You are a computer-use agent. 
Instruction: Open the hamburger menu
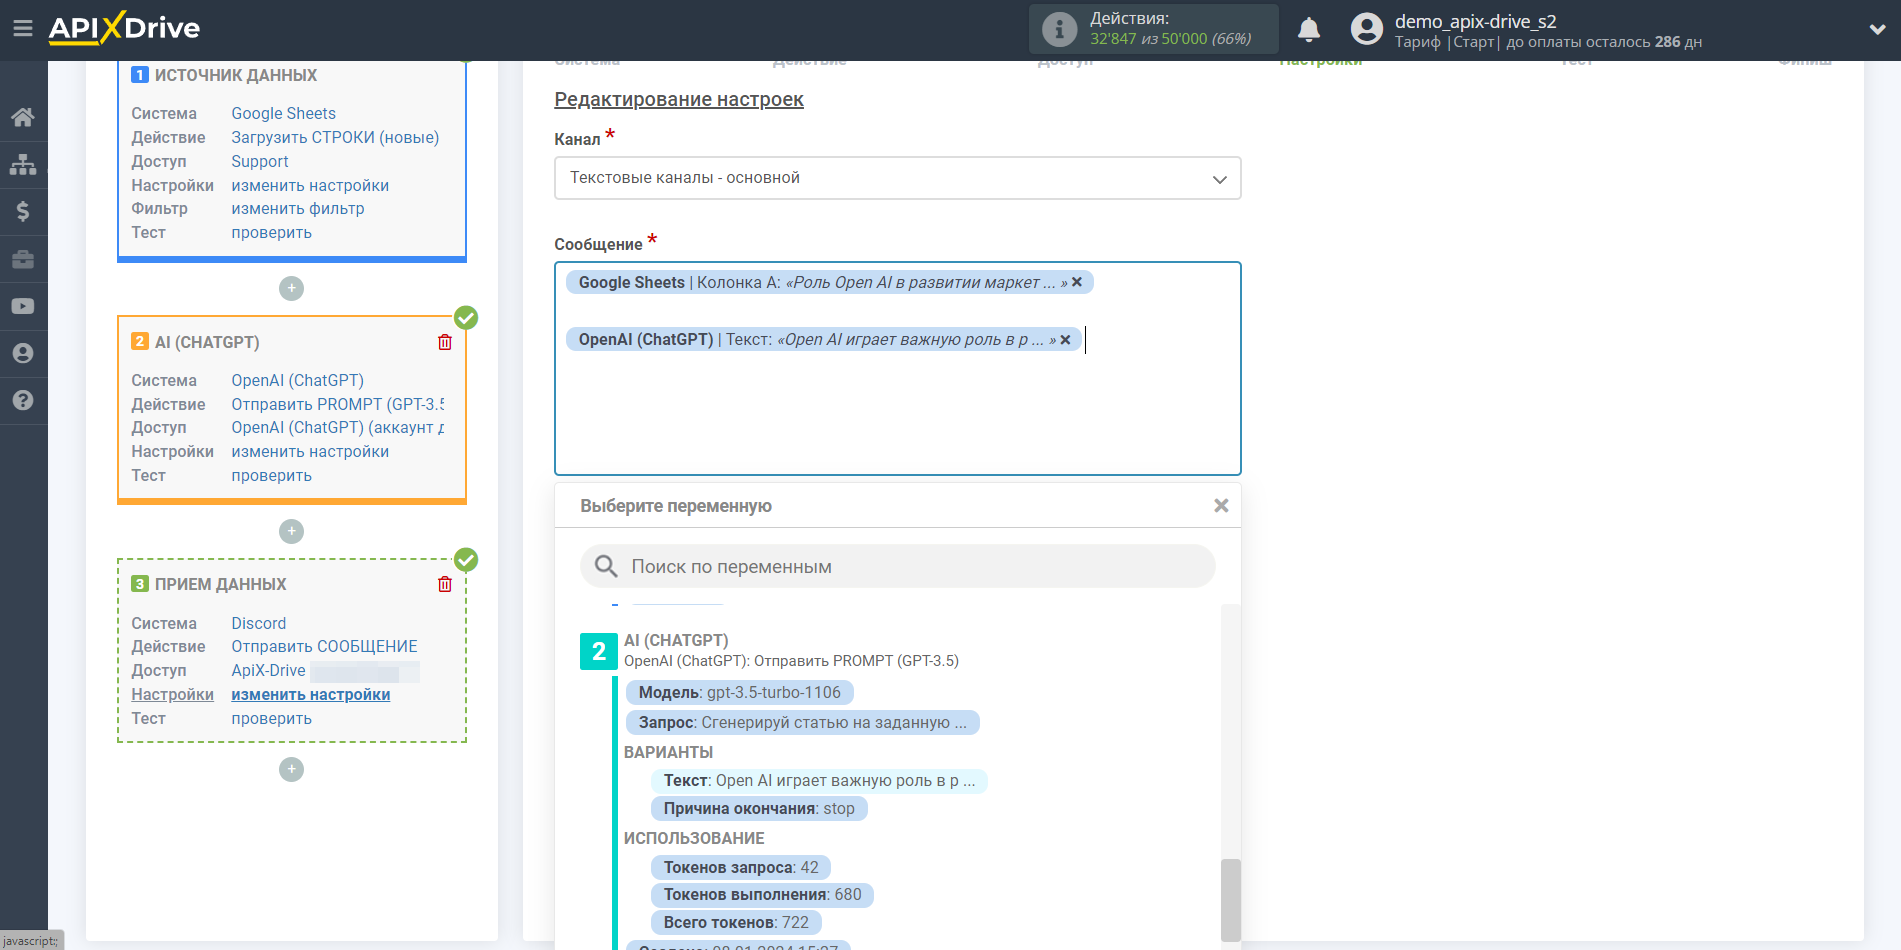click(22, 28)
